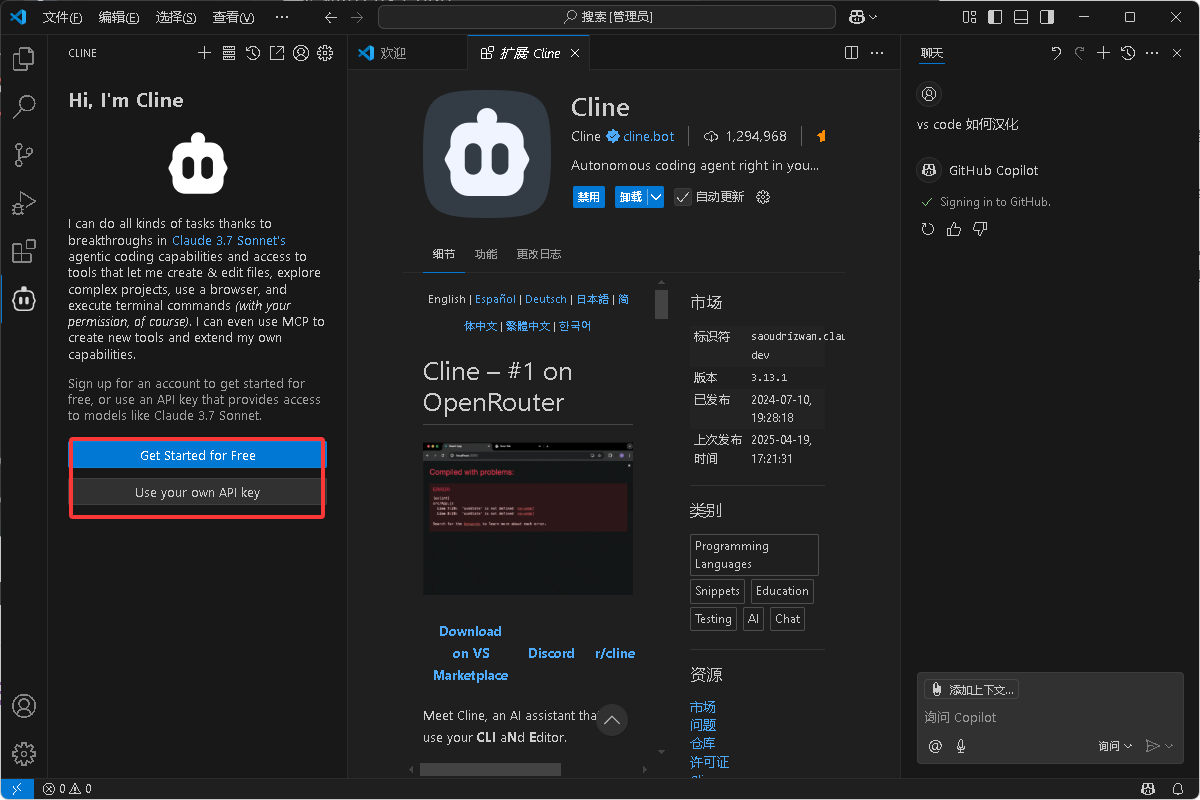The height and width of the screenshot is (800, 1200).
Task: Open the Discord link
Action: [551, 653]
